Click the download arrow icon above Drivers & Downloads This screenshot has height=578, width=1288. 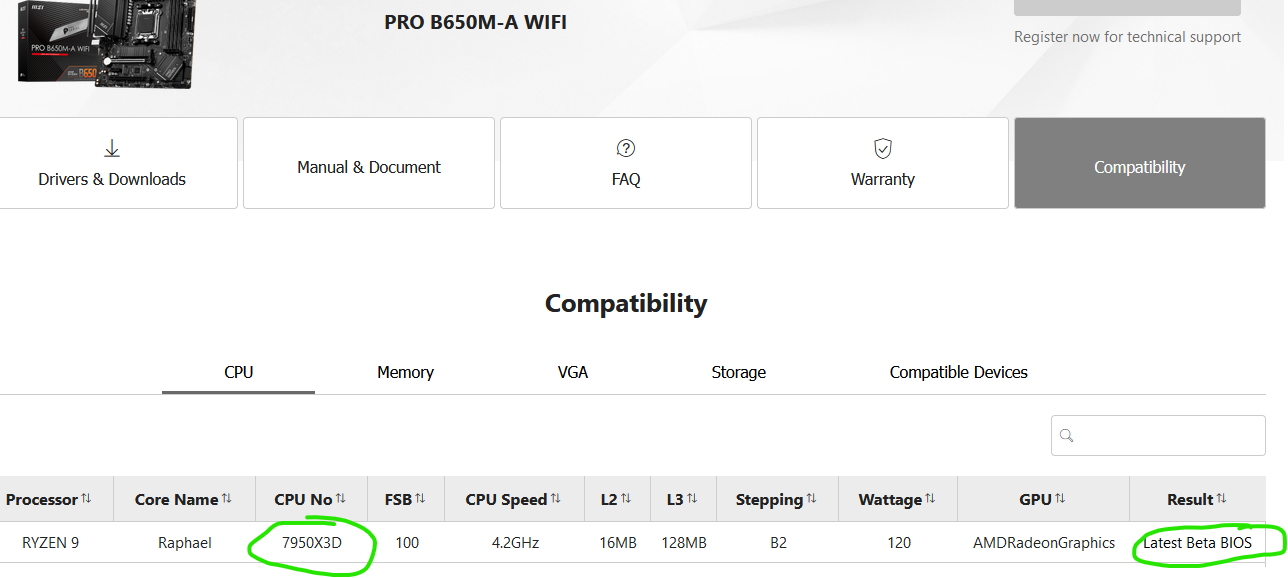(x=112, y=149)
